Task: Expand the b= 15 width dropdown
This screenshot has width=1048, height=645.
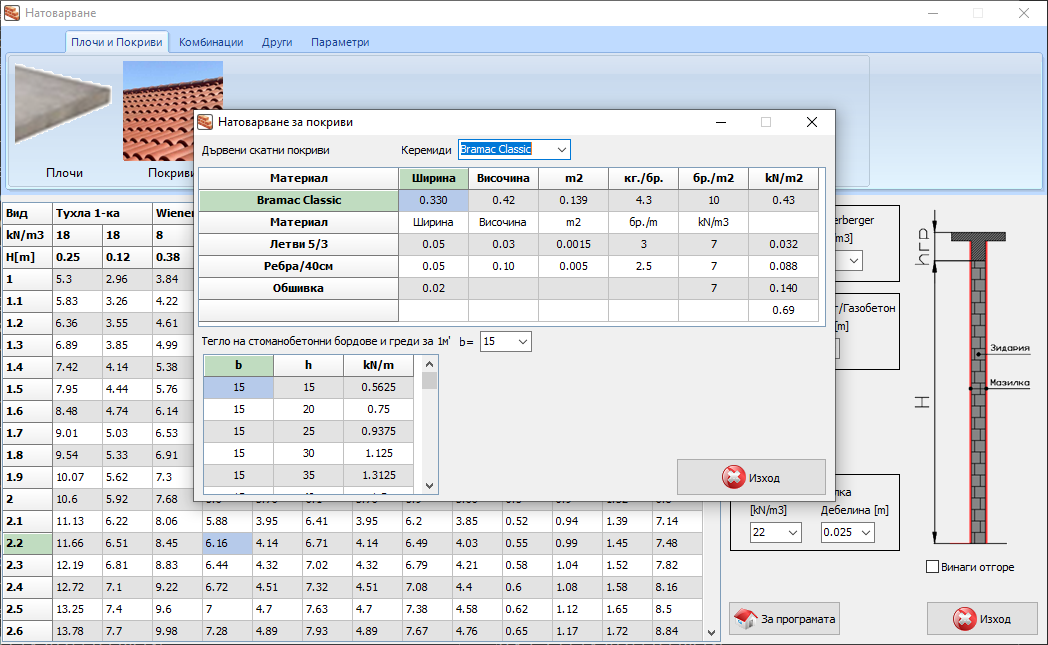Action: click(523, 342)
